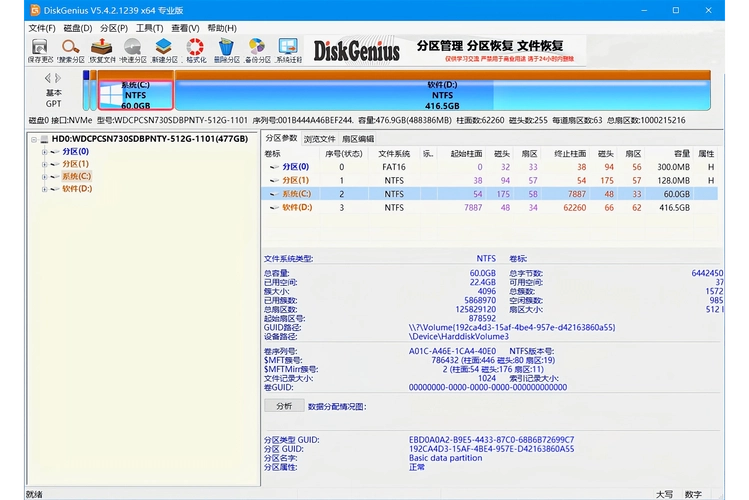Switch to the 浏览文件 tab

320,138
